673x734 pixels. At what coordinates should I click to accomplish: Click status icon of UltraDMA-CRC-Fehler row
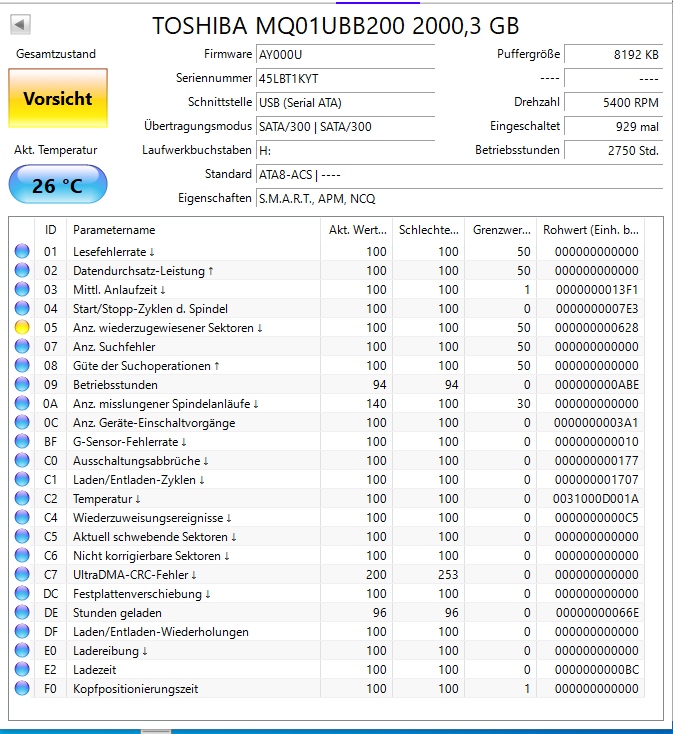(22, 574)
